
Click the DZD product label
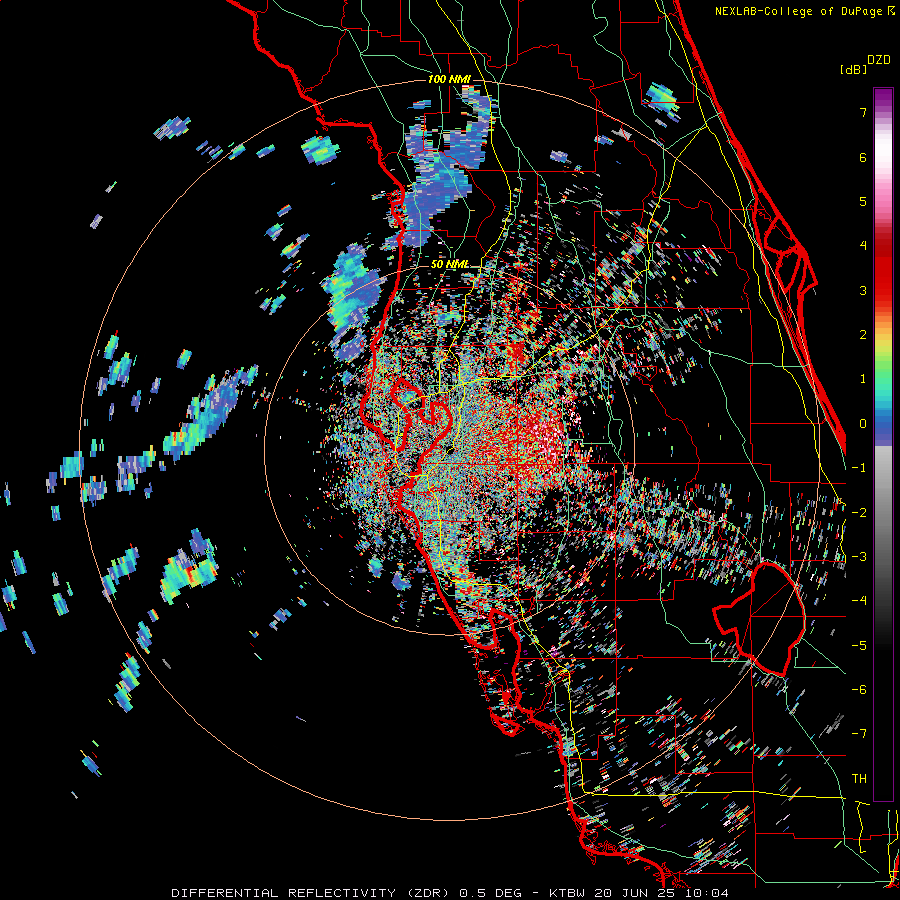[x=879, y=60]
